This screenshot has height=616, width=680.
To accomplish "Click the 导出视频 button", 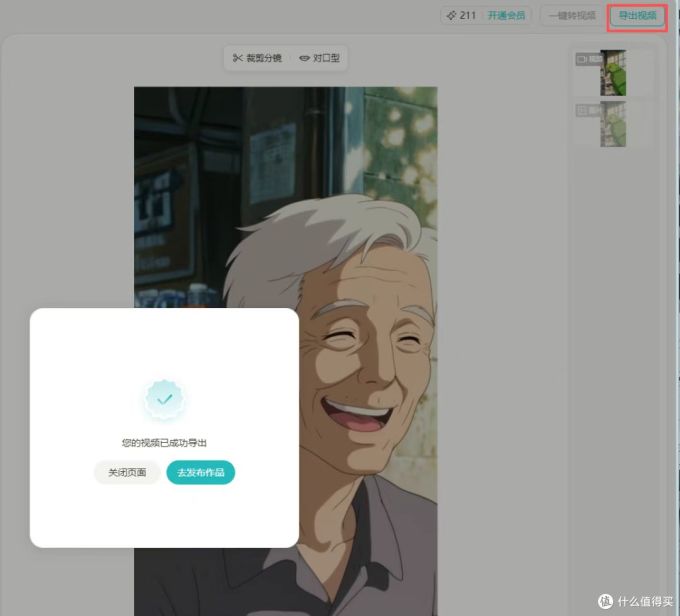I will tap(637, 16).
